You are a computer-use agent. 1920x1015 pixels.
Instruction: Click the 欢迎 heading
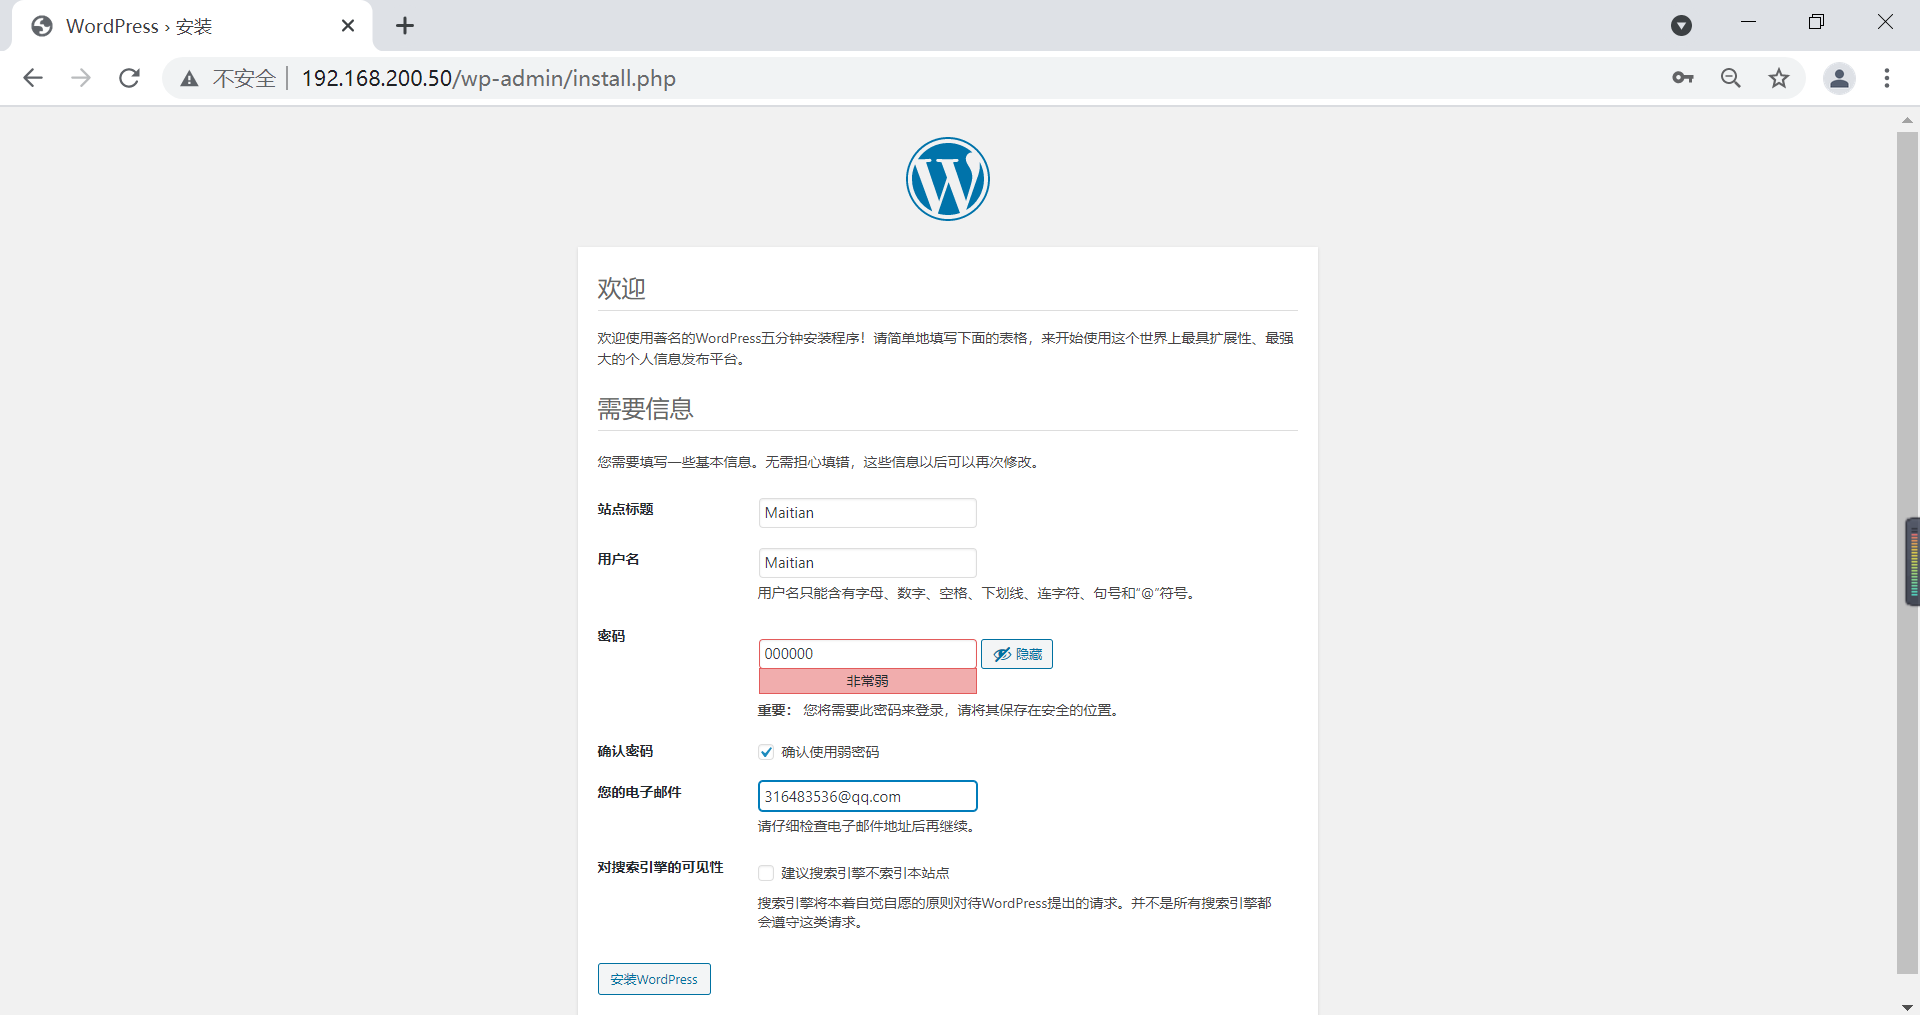(x=621, y=289)
